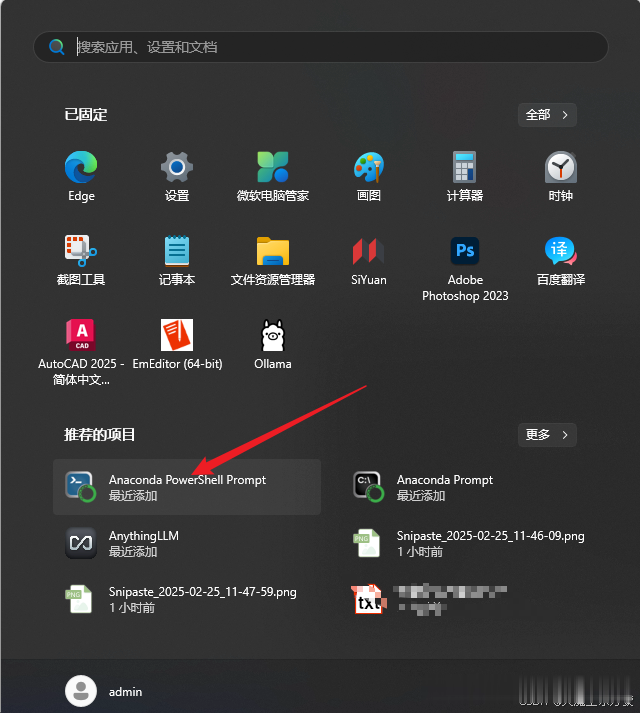640x713 pixels.
Task: Click the admin account name
Action: (x=126, y=692)
